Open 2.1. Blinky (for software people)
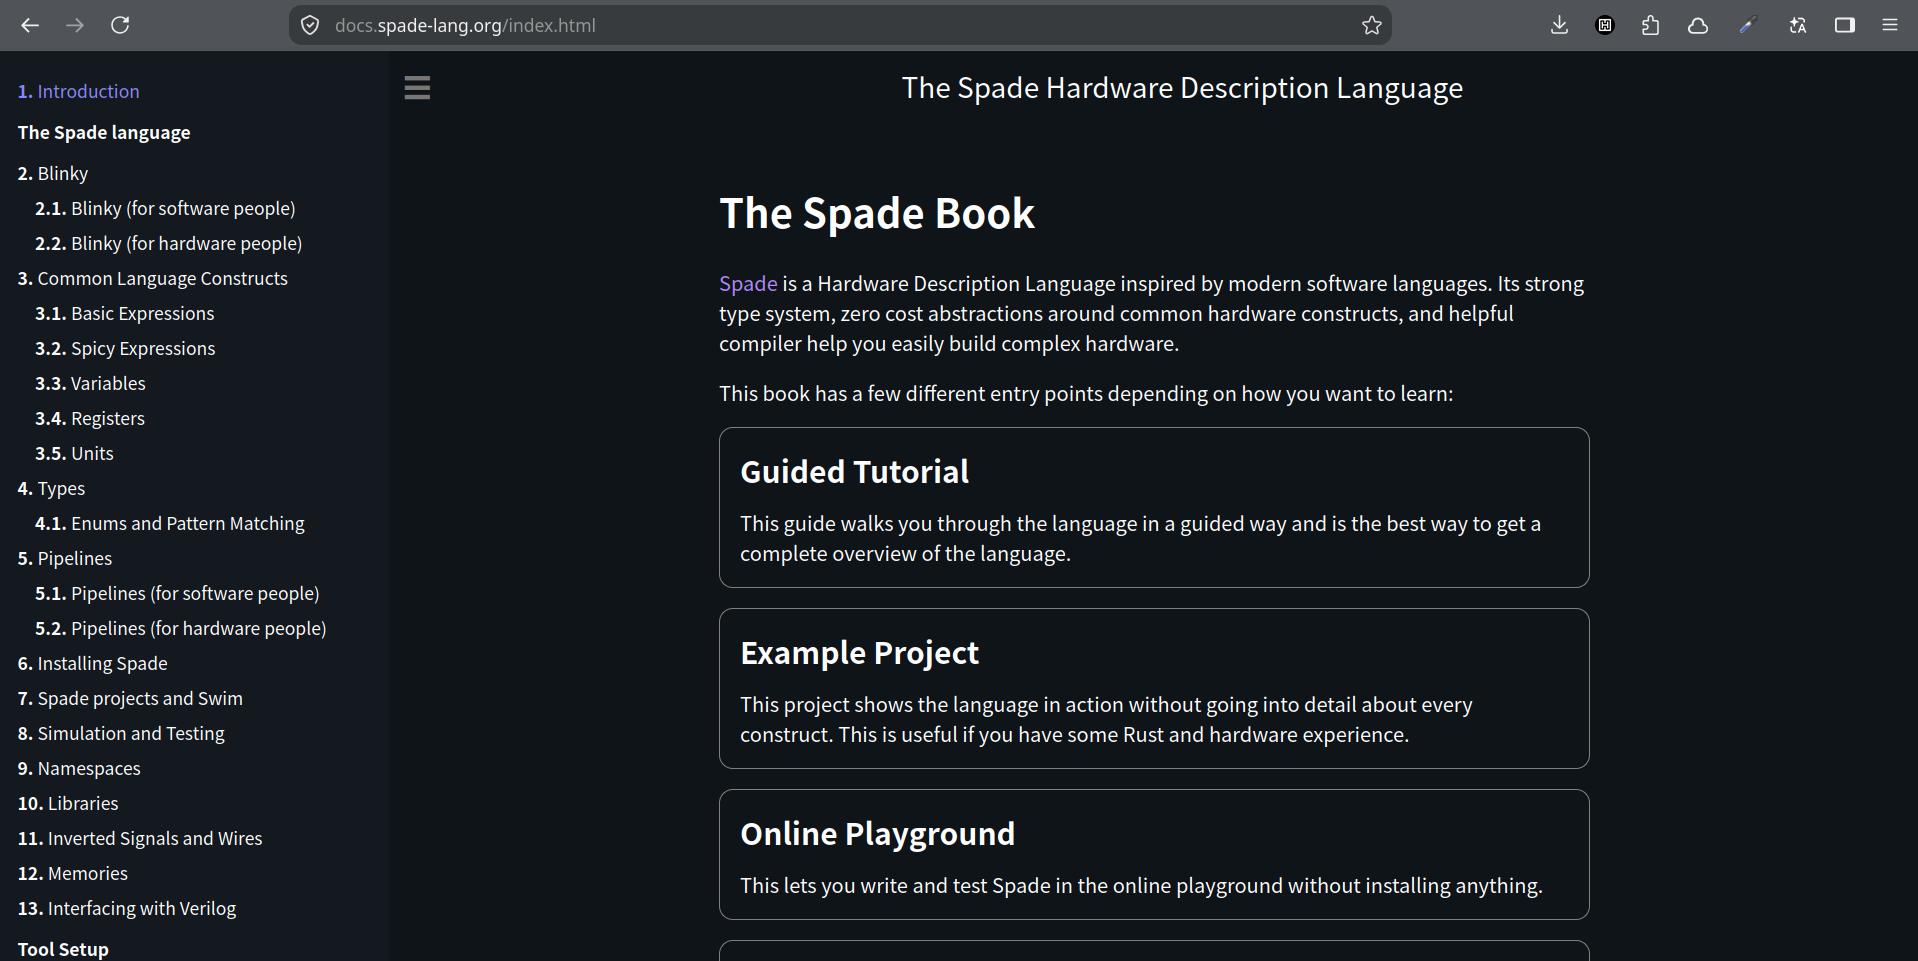 (165, 208)
